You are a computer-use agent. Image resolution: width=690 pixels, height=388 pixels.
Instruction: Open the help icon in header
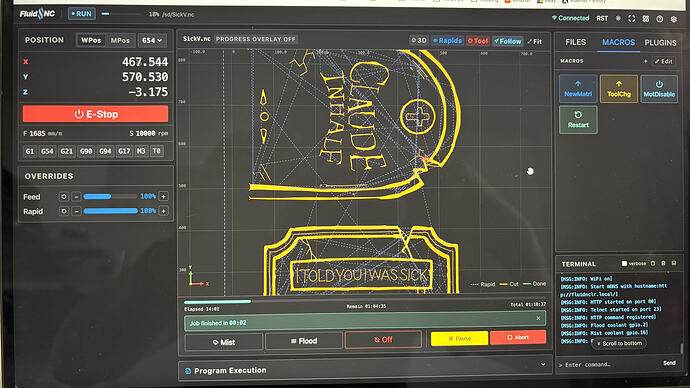click(660, 19)
